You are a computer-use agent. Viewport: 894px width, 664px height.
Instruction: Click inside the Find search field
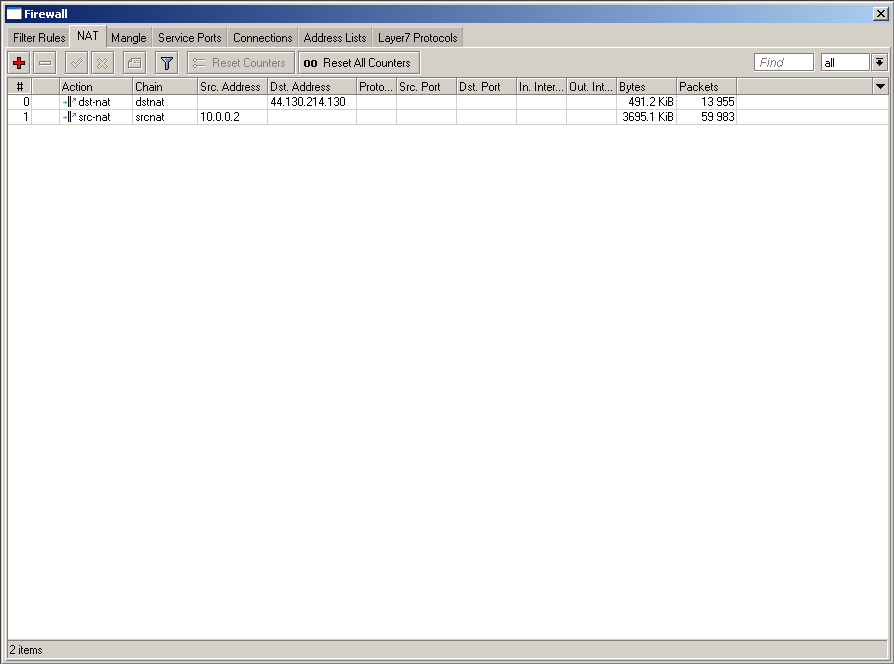(x=783, y=63)
